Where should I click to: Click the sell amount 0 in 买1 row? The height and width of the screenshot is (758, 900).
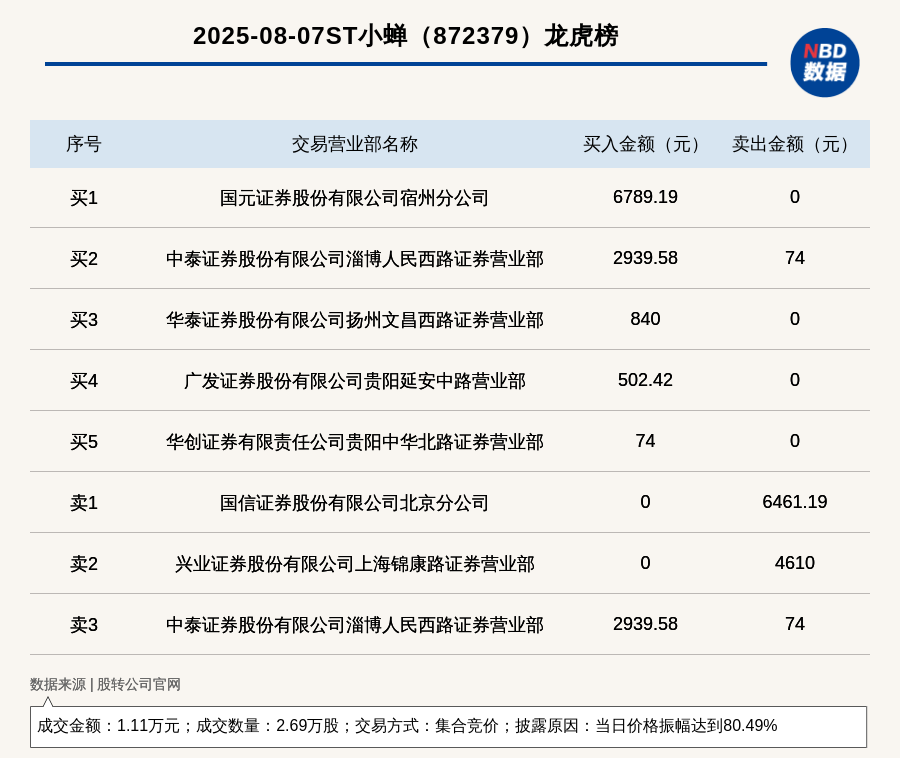click(794, 197)
